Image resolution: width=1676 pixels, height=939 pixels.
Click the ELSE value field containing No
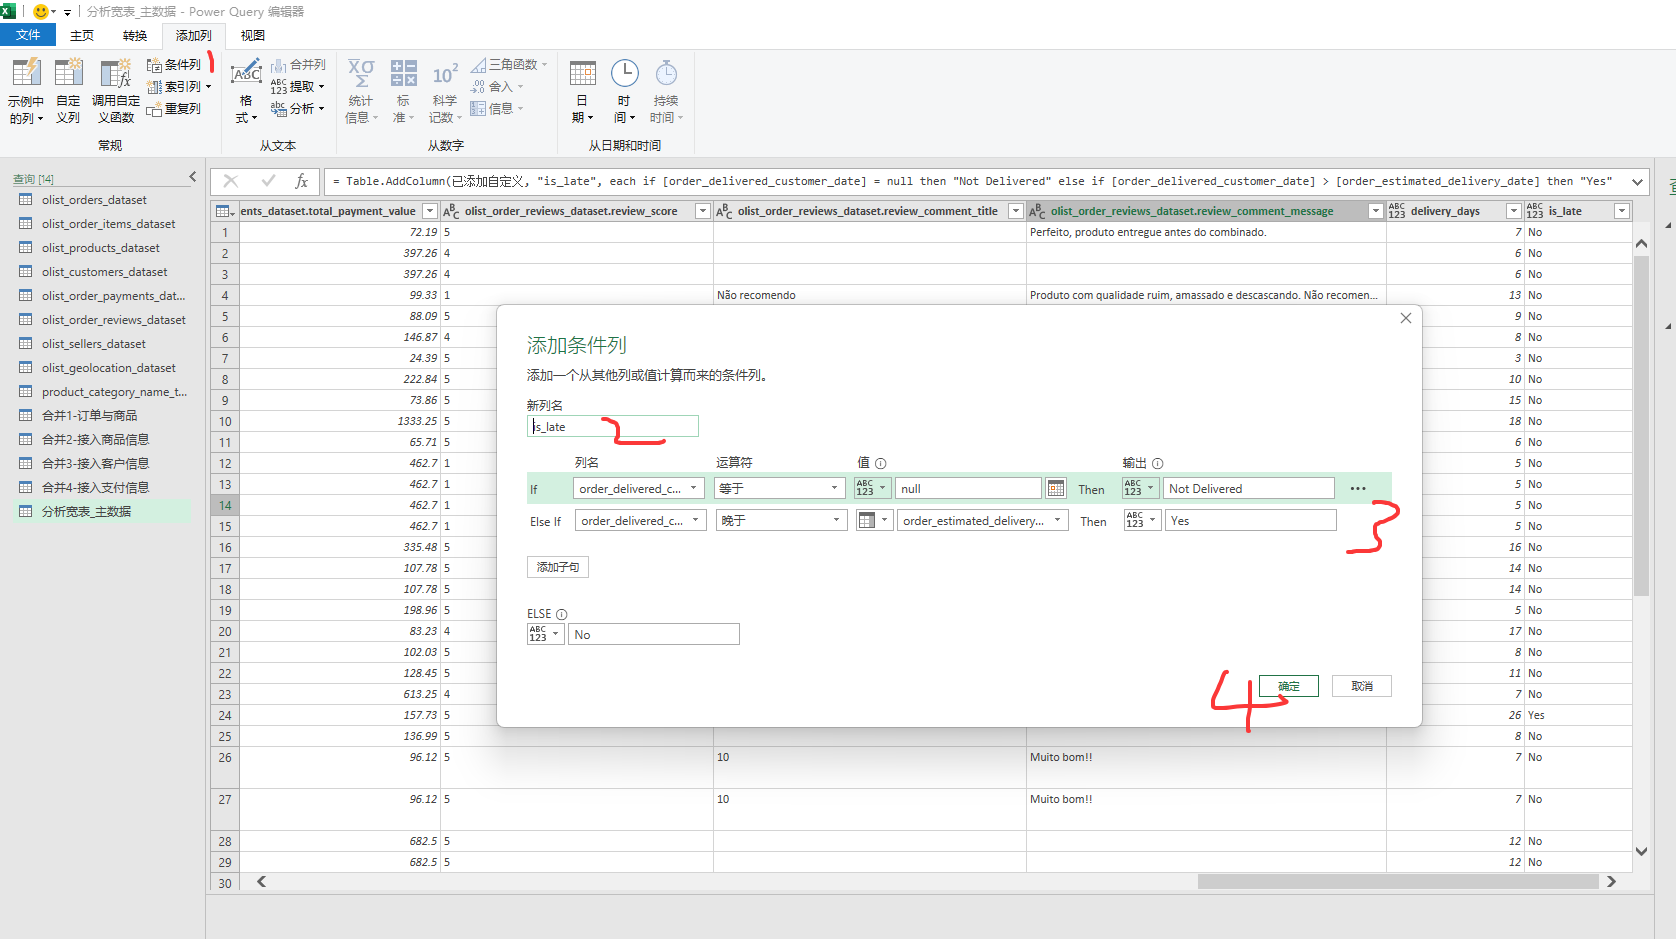pyautogui.click(x=654, y=634)
